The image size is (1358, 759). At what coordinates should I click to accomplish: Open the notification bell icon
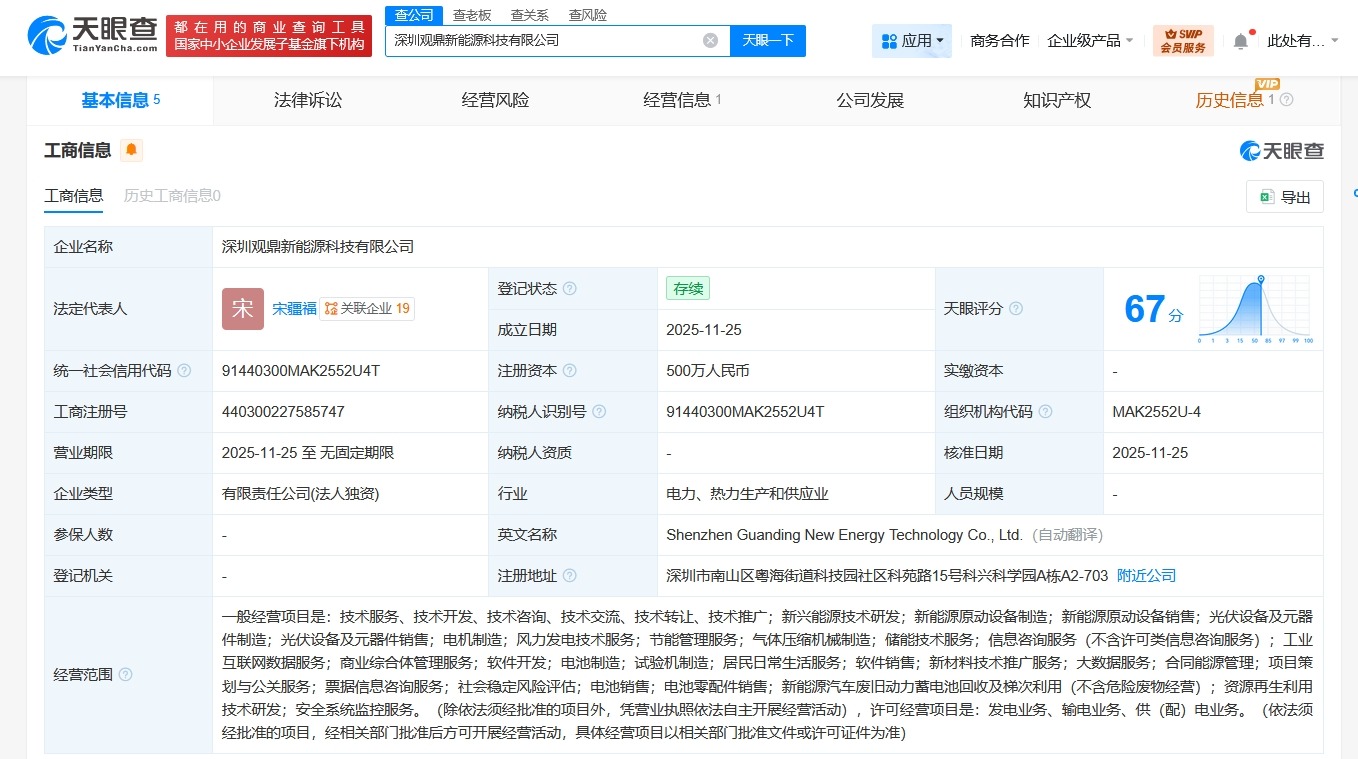tap(1240, 37)
